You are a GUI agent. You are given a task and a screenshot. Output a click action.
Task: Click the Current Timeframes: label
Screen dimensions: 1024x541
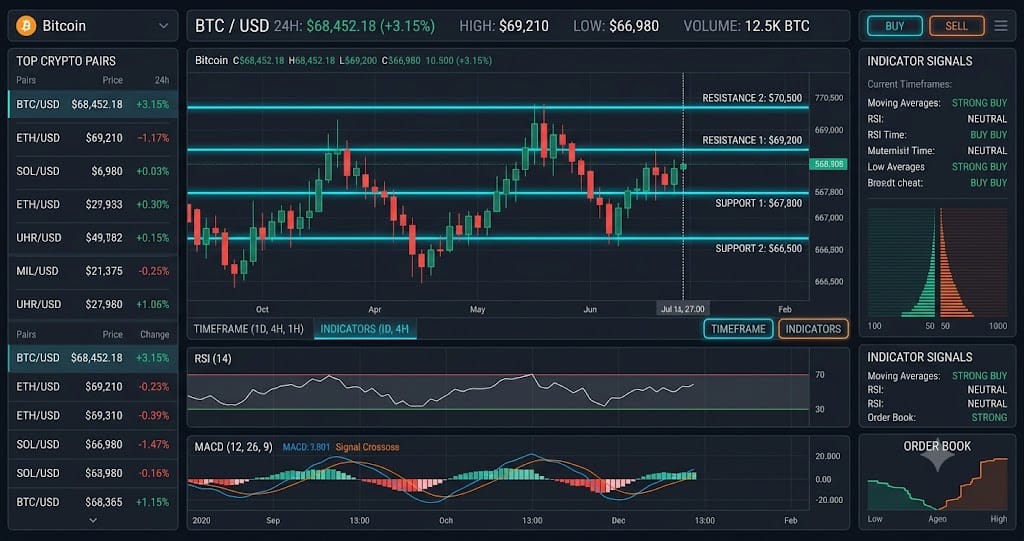click(910, 84)
